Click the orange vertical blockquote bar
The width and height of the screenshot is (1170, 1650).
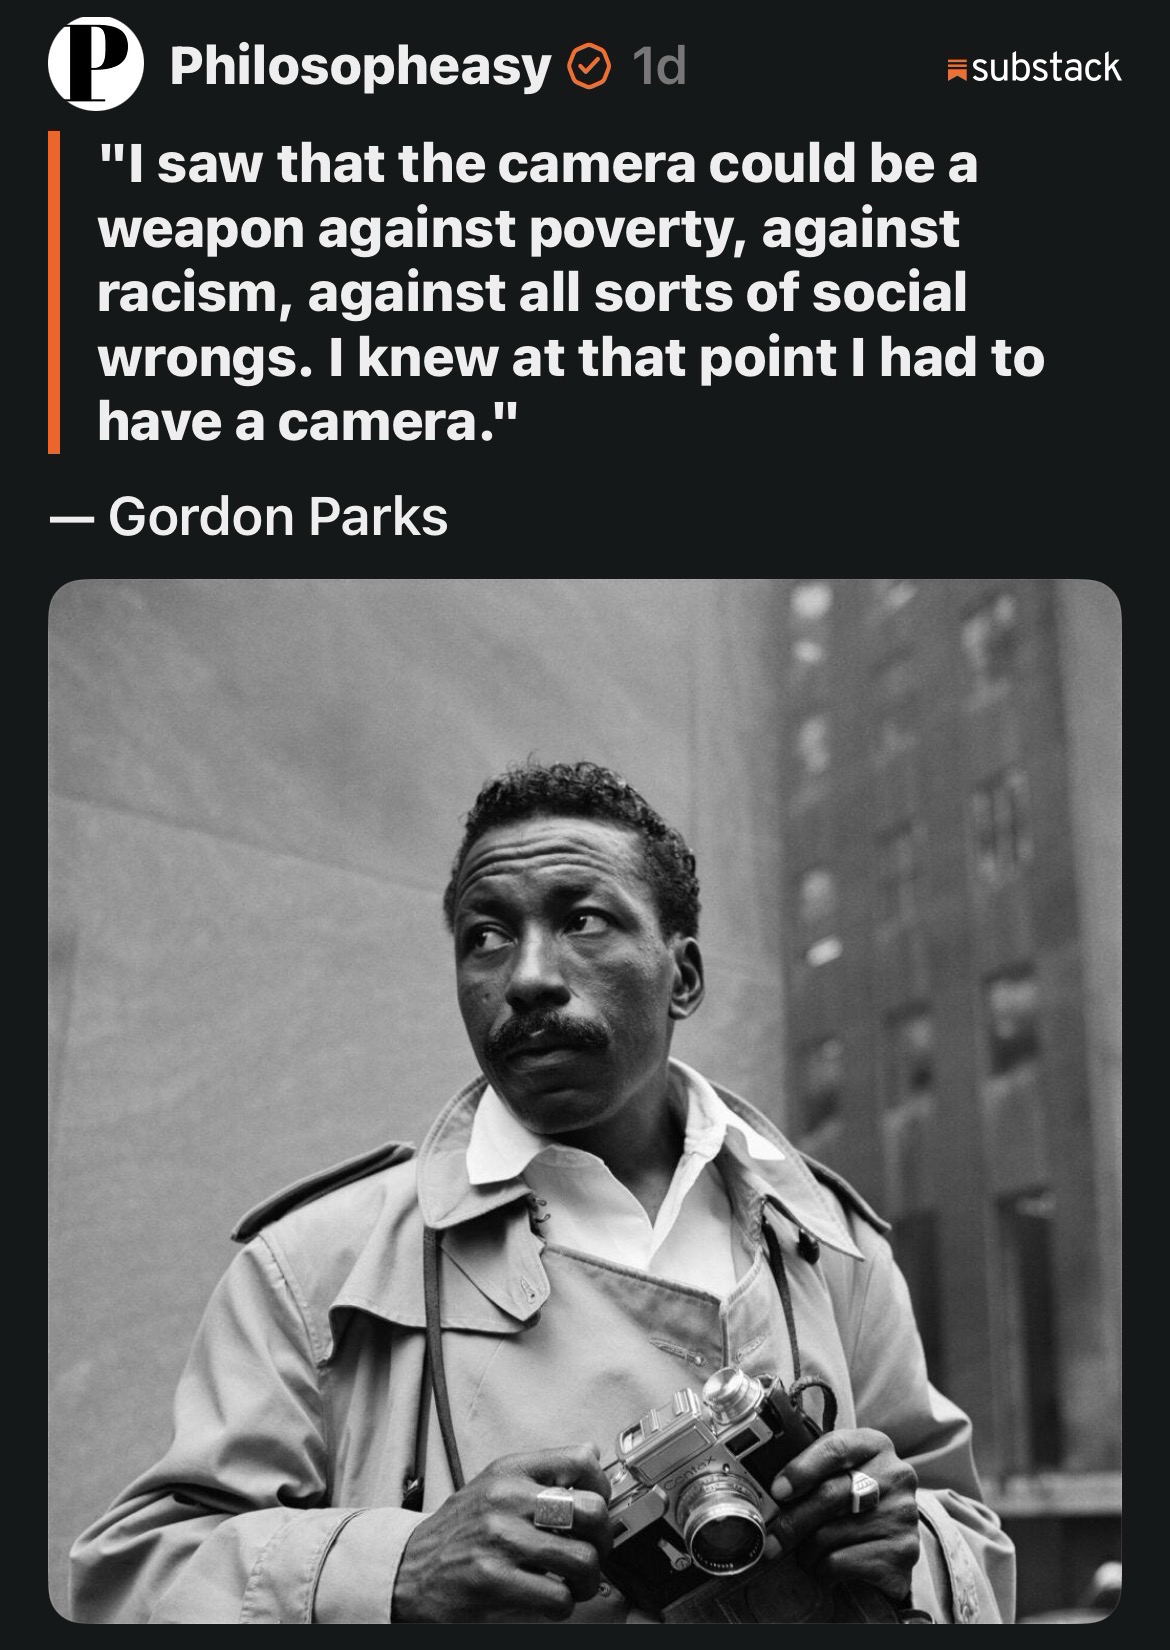(55, 292)
